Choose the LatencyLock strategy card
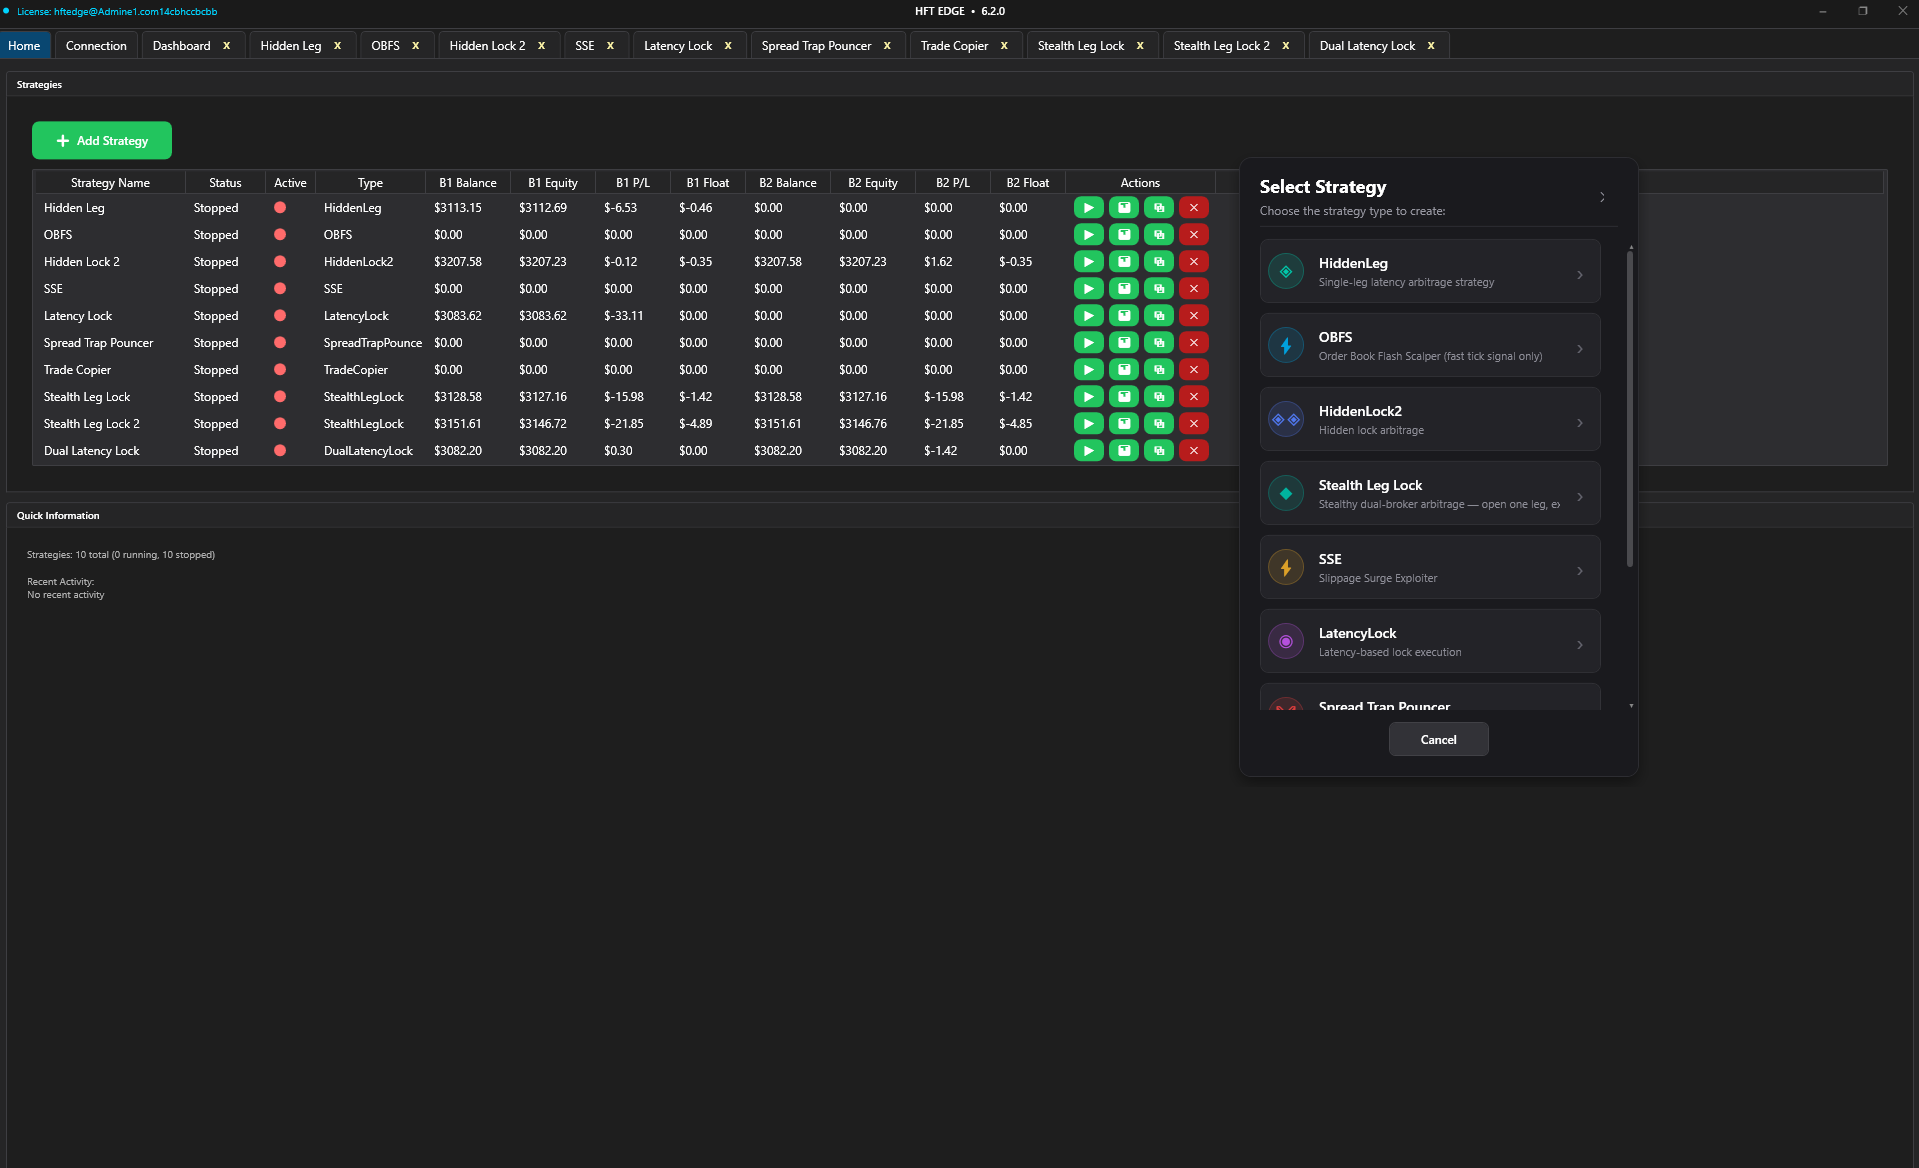The image size is (1919, 1168). 1430,642
